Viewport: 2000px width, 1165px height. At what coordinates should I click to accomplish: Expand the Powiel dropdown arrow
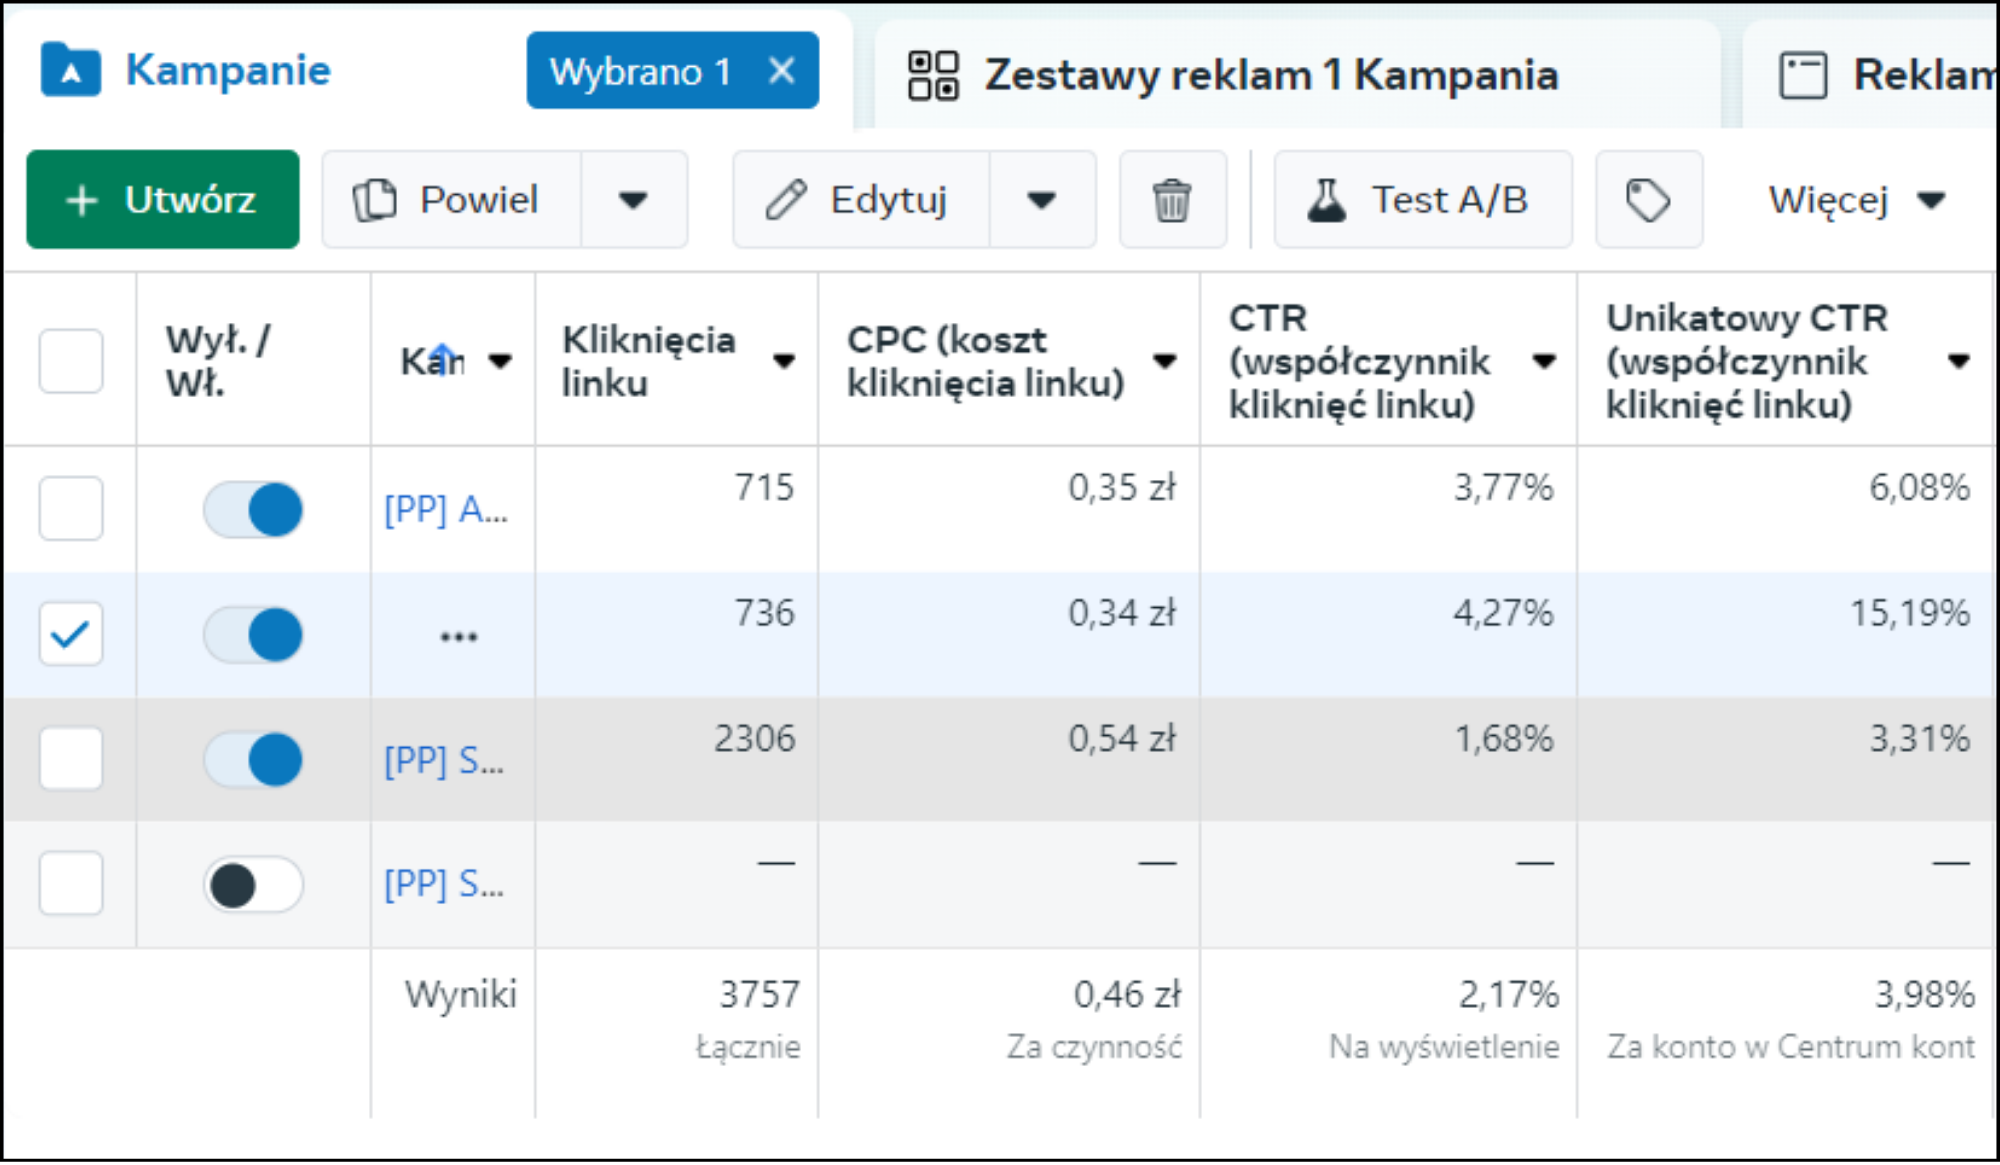pos(633,200)
